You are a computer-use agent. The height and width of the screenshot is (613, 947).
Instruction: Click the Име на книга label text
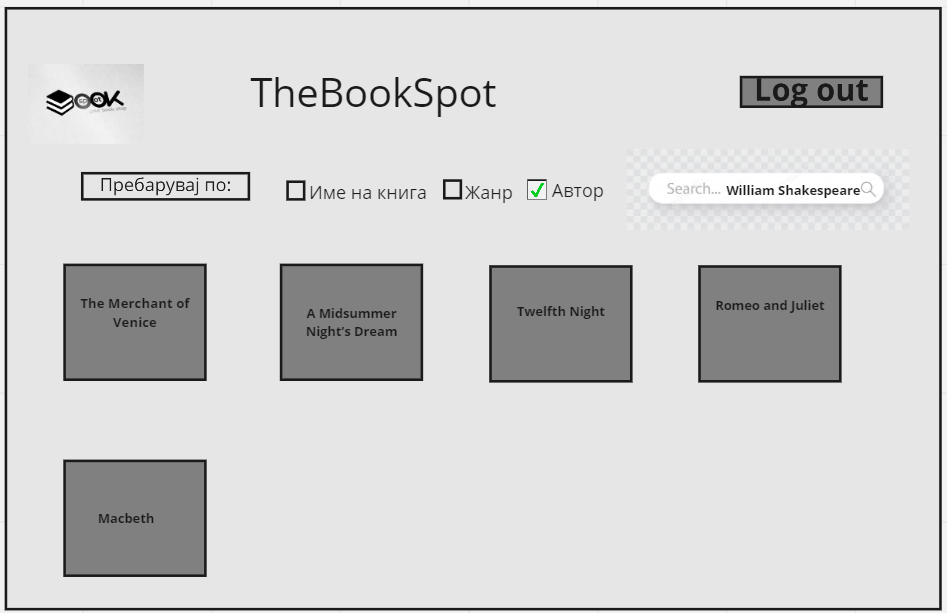(368, 192)
